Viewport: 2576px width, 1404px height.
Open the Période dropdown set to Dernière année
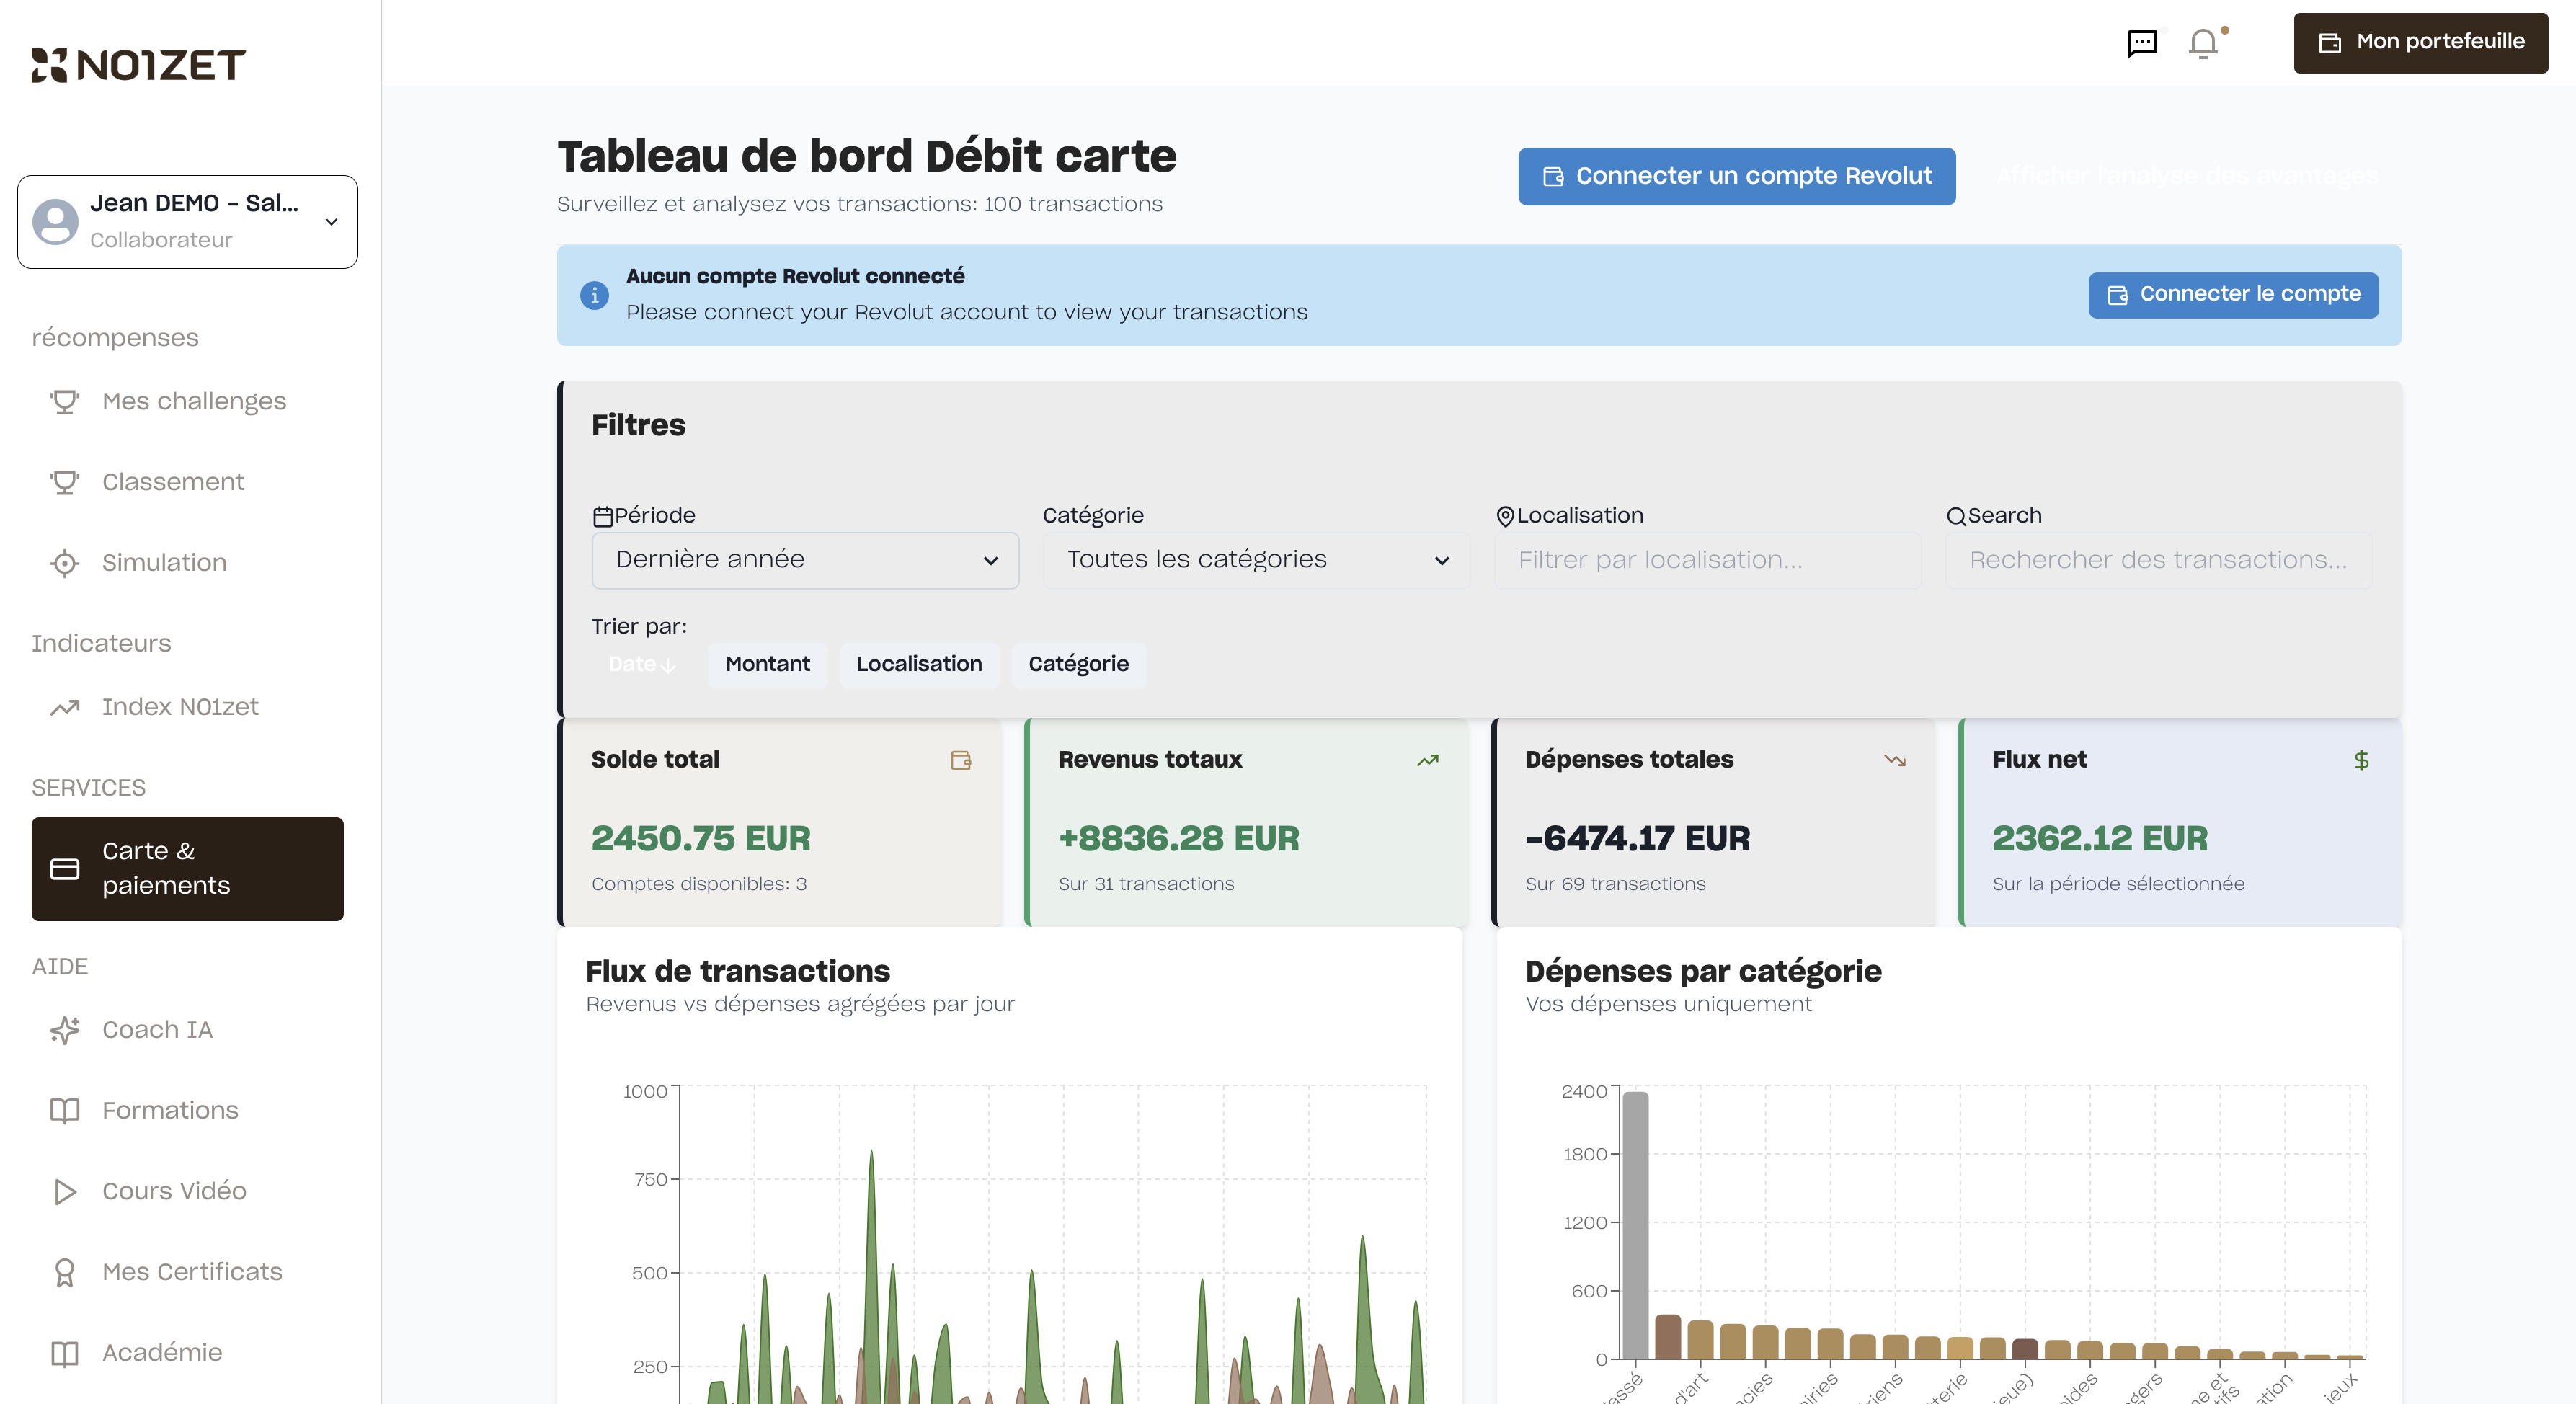point(805,560)
